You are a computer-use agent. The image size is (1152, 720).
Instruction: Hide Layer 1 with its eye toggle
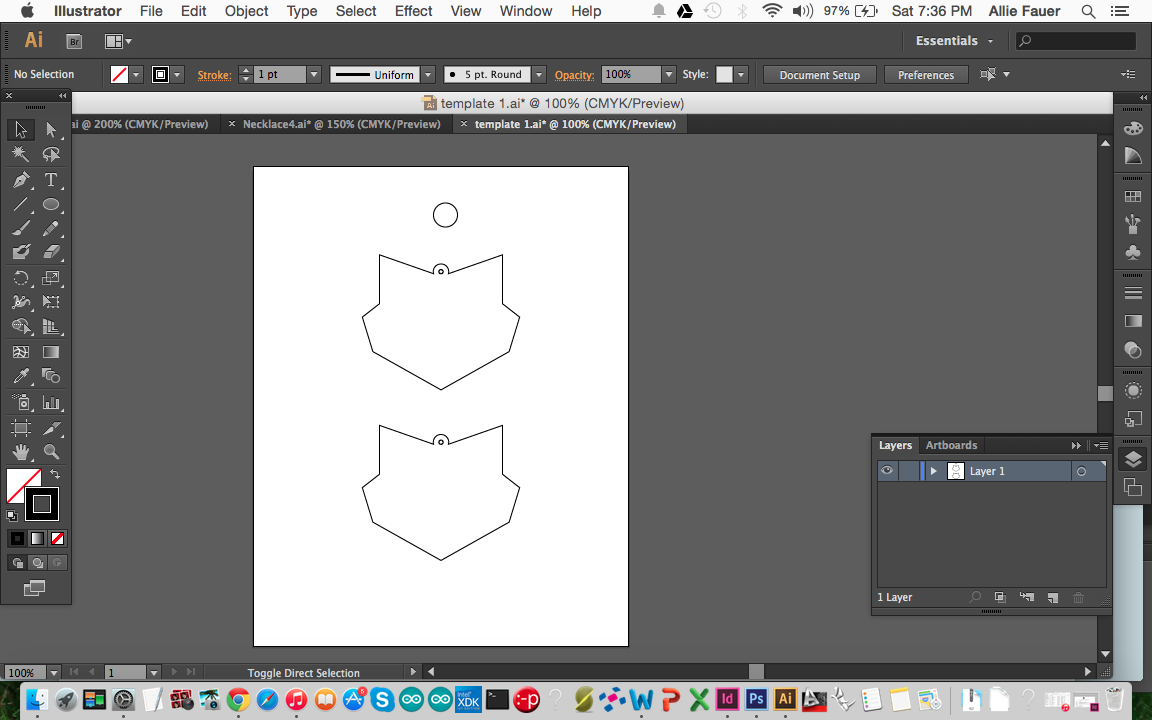887,471
